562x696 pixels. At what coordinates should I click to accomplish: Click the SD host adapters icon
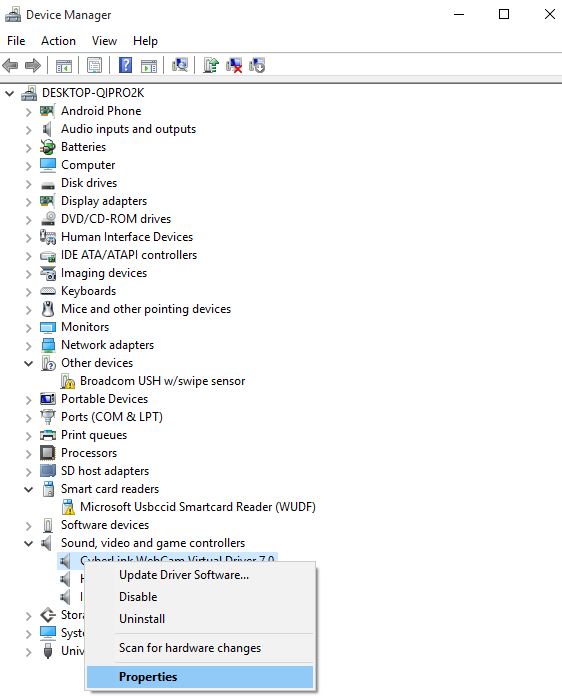tap(47, 471)
